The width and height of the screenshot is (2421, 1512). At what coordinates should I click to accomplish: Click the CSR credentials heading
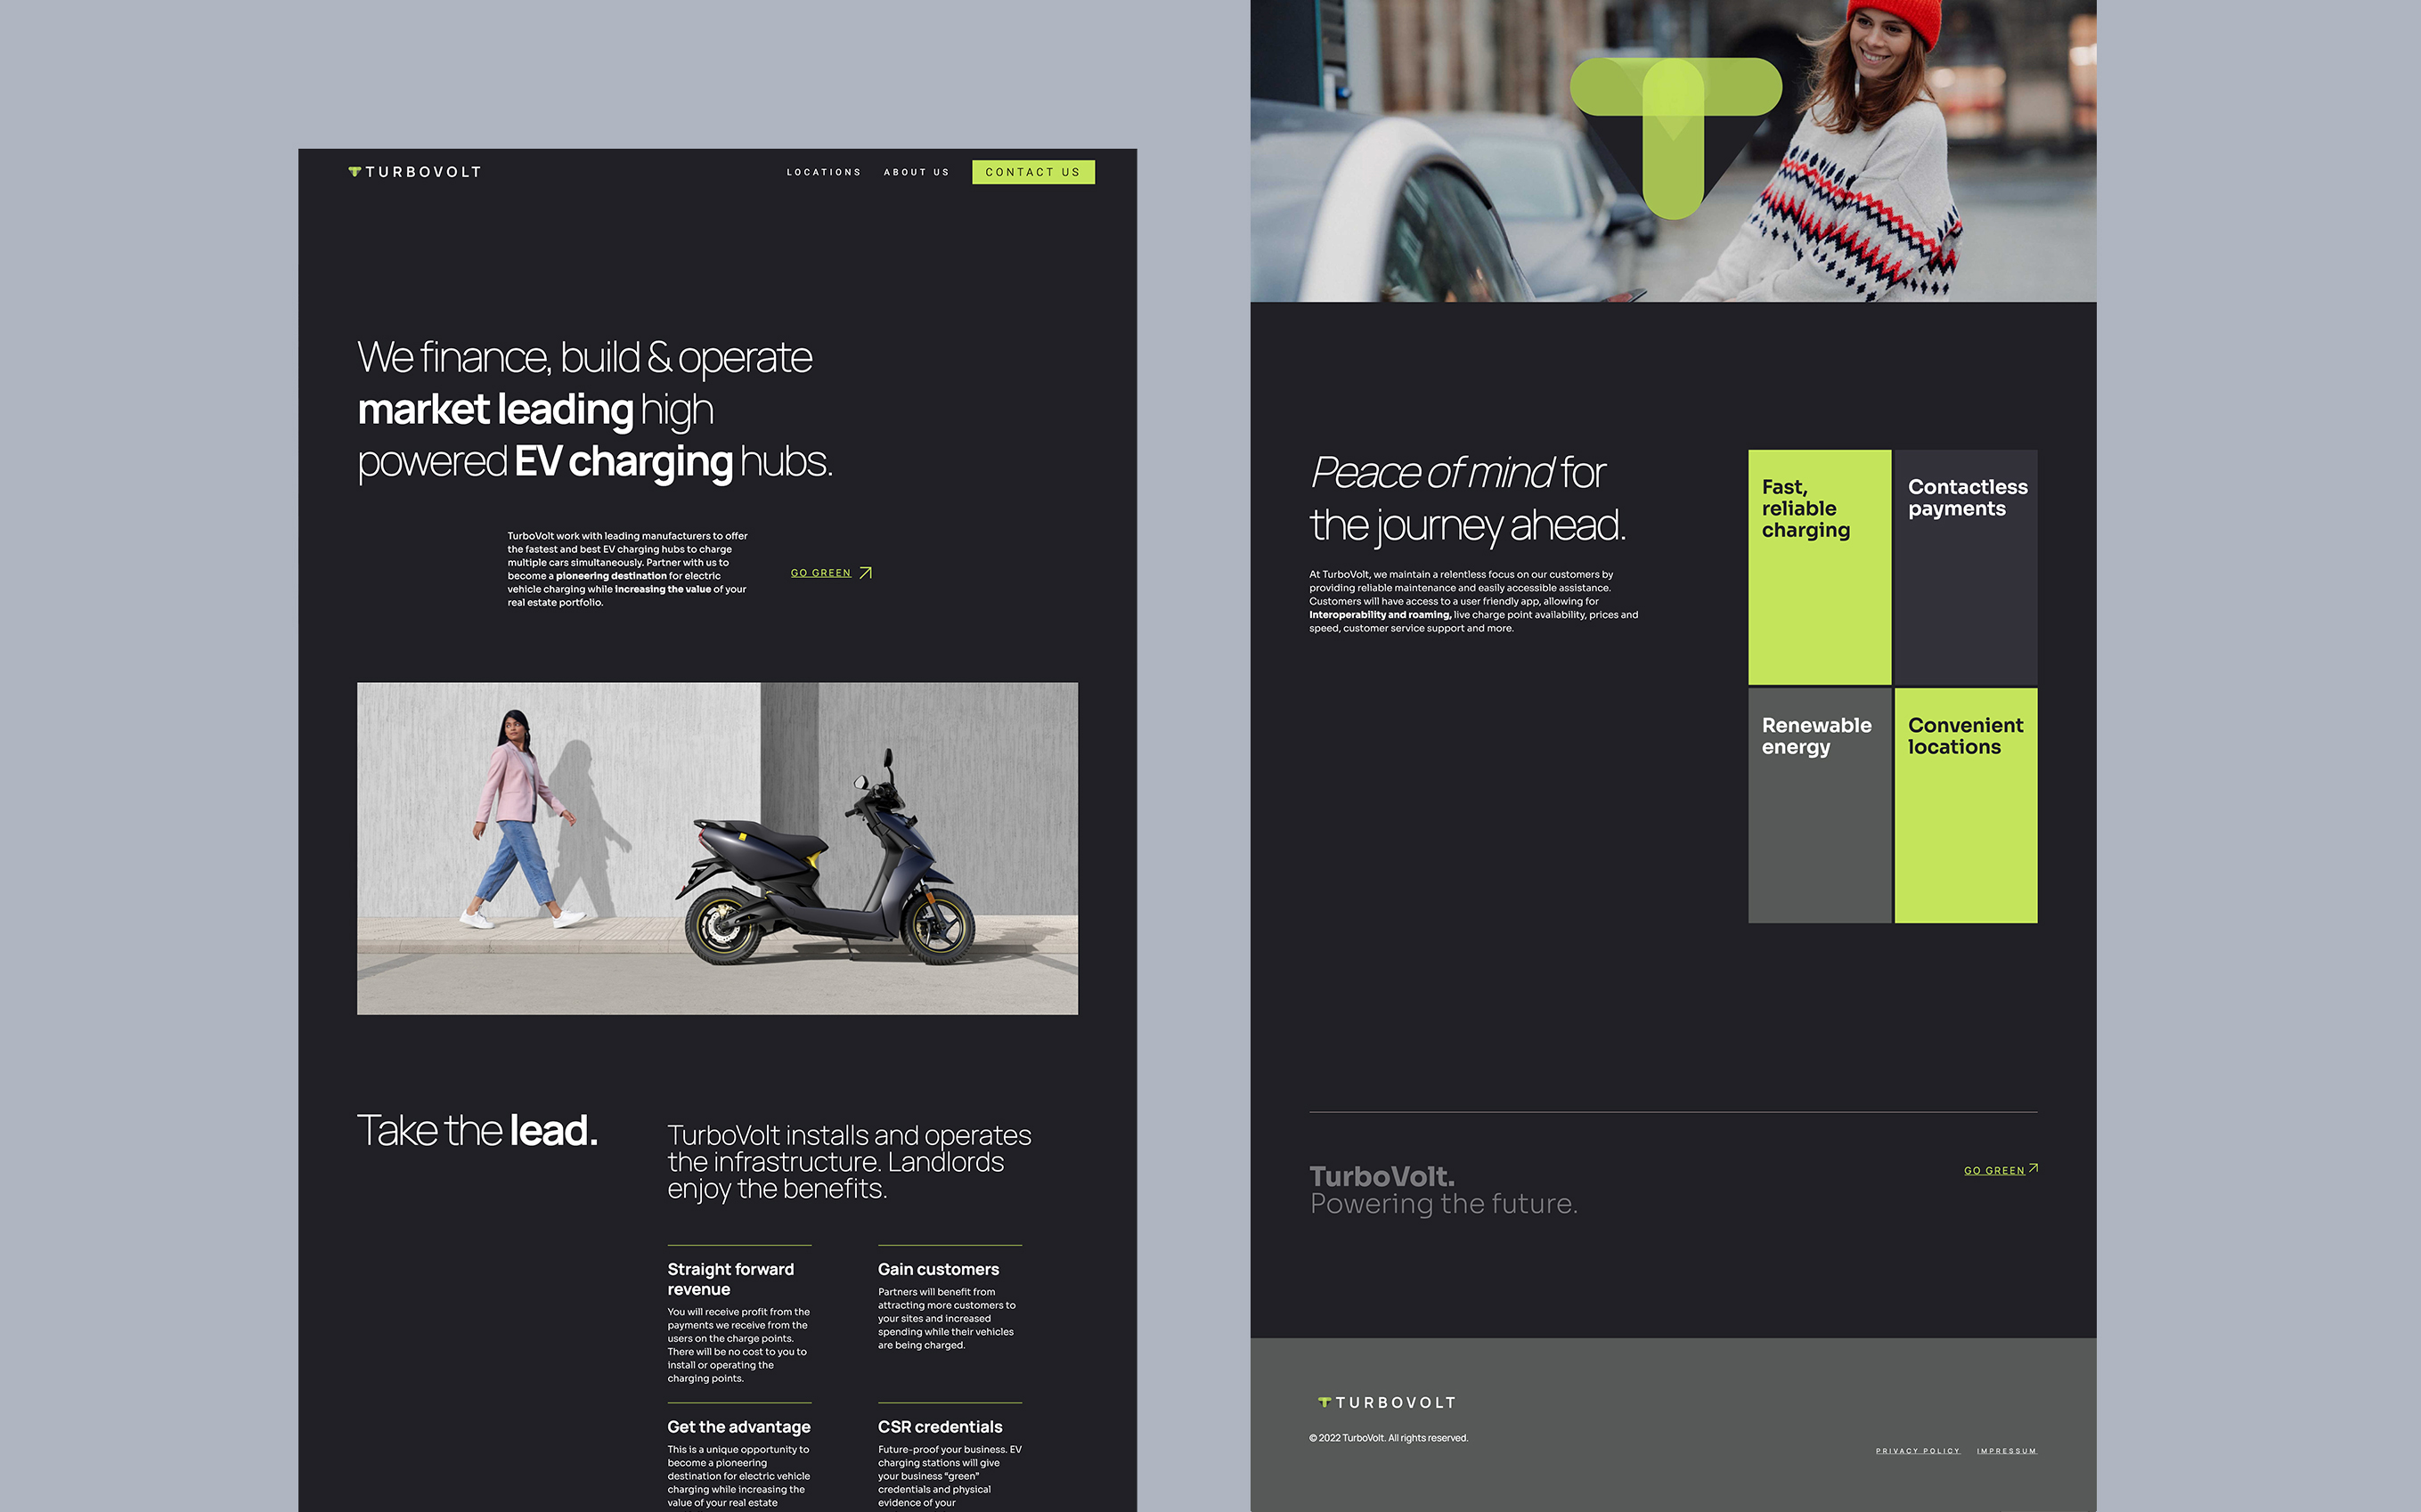tap(939, 1427)
